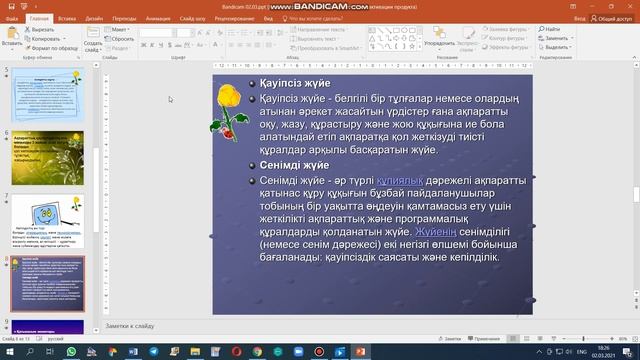
Task: Switch to Дизайн tab
Action: coord(94,18)
